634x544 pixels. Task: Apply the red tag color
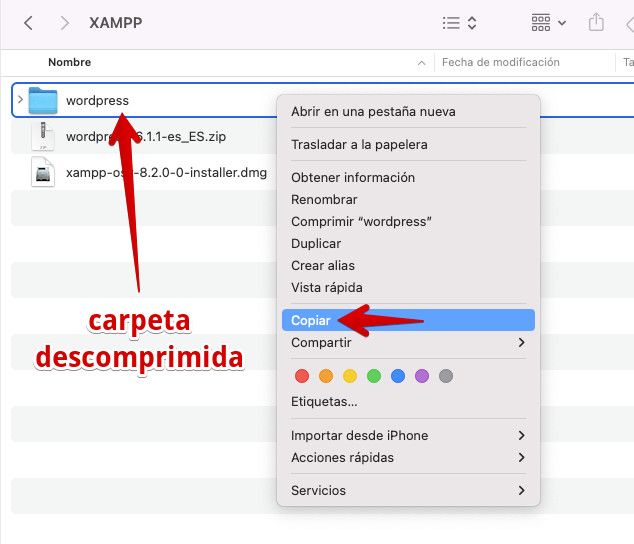[302, 376]
